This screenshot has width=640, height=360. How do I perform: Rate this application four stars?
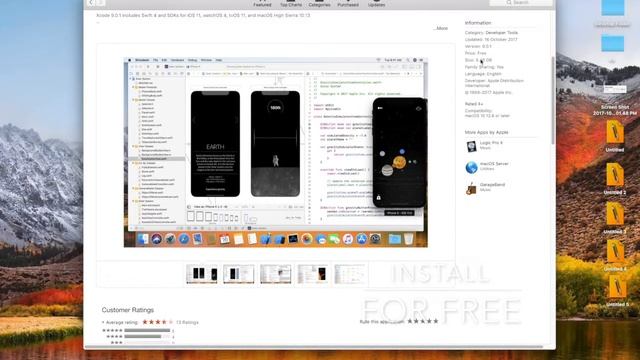tap(429, 321)
